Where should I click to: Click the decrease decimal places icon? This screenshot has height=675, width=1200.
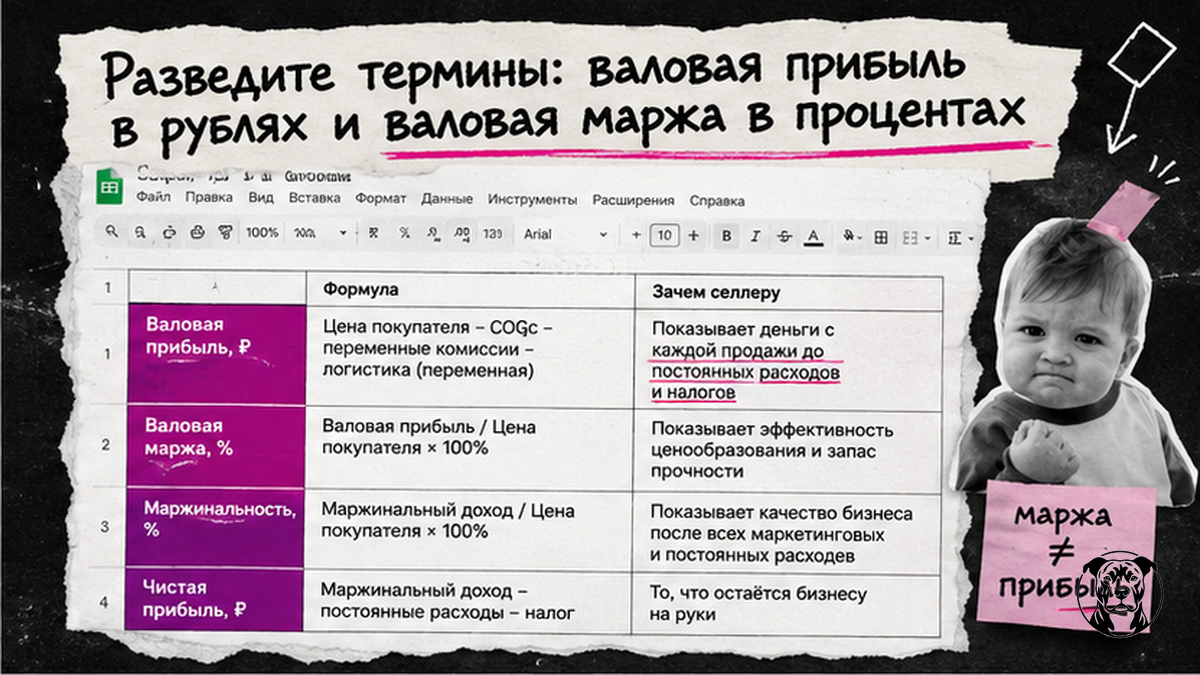coord(433,234)
